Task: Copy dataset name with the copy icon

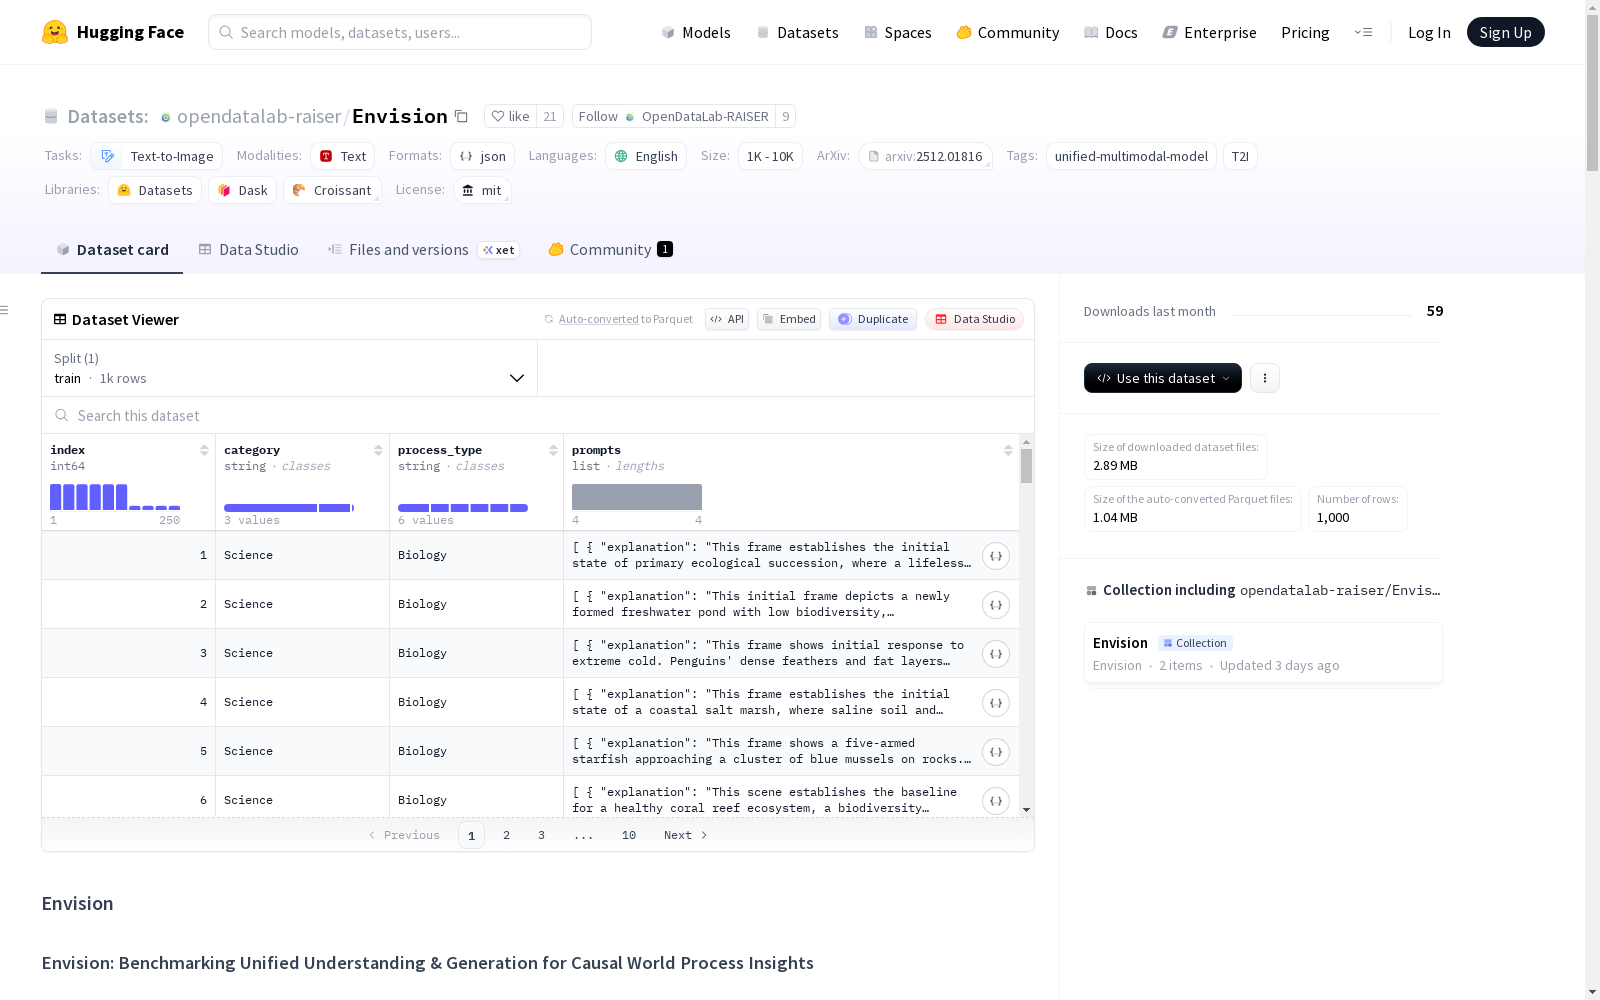Action: click(461, 116)
